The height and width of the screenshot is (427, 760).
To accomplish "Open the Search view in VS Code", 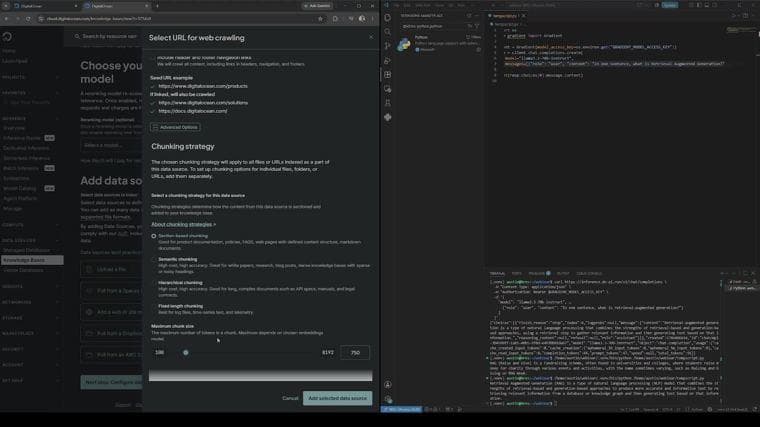I will point(388,32).
